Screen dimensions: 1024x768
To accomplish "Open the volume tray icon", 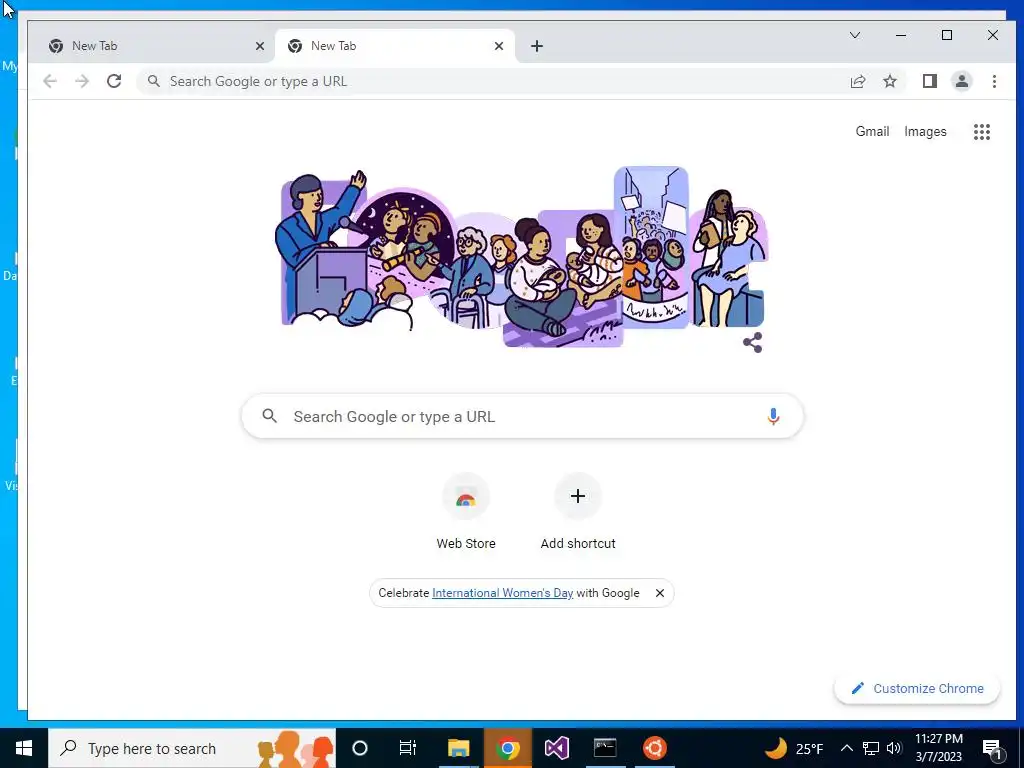I will 894,748.
